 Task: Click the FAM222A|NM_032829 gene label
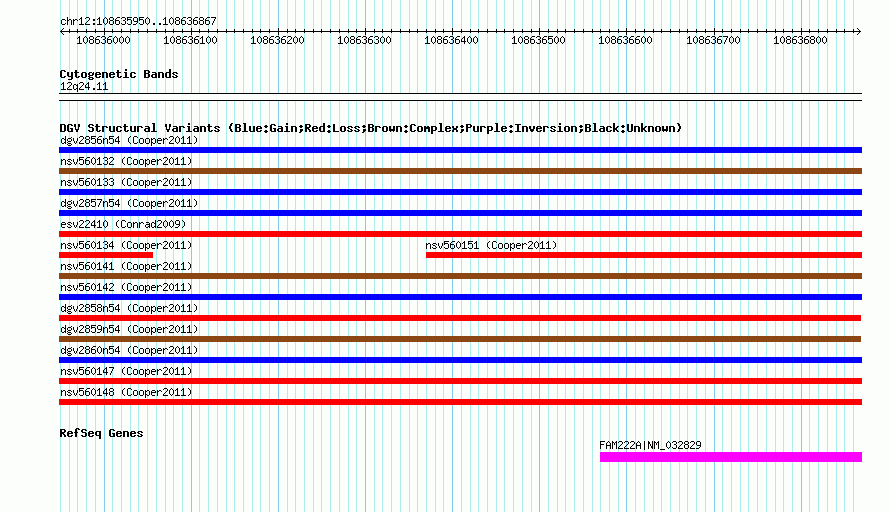click(x=650, y=445)
